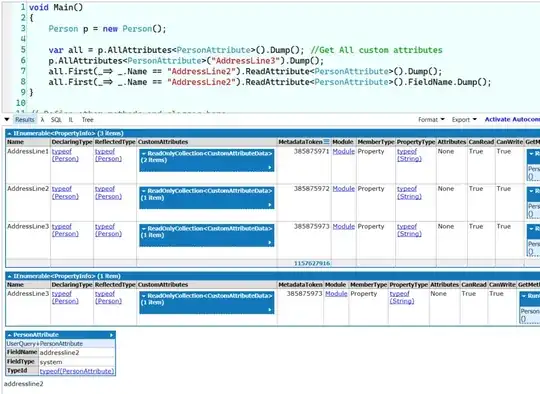Click right arrow in AddressLine1 CustomAttributes box
The image size is (540, 394).
[x=270, y=168]
